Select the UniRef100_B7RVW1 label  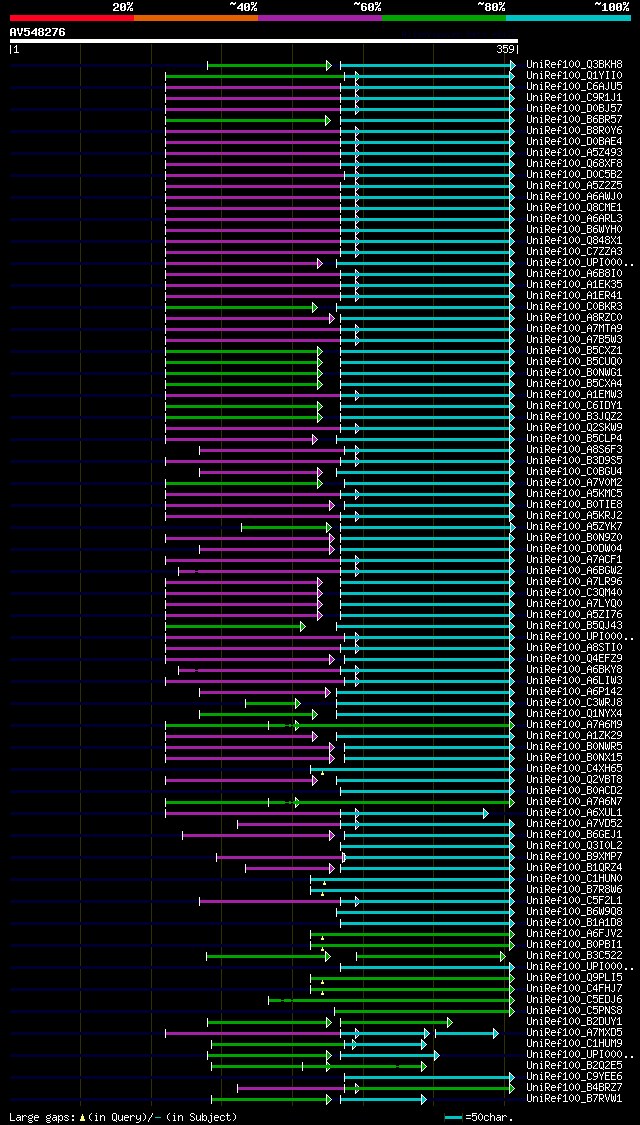click(574, 1098)
